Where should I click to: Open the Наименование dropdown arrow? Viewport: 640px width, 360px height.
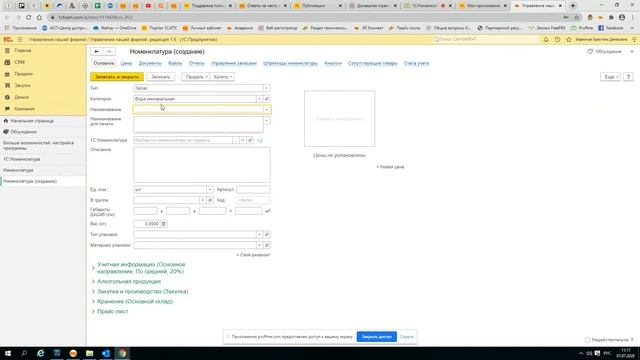(x=267, y=109)
